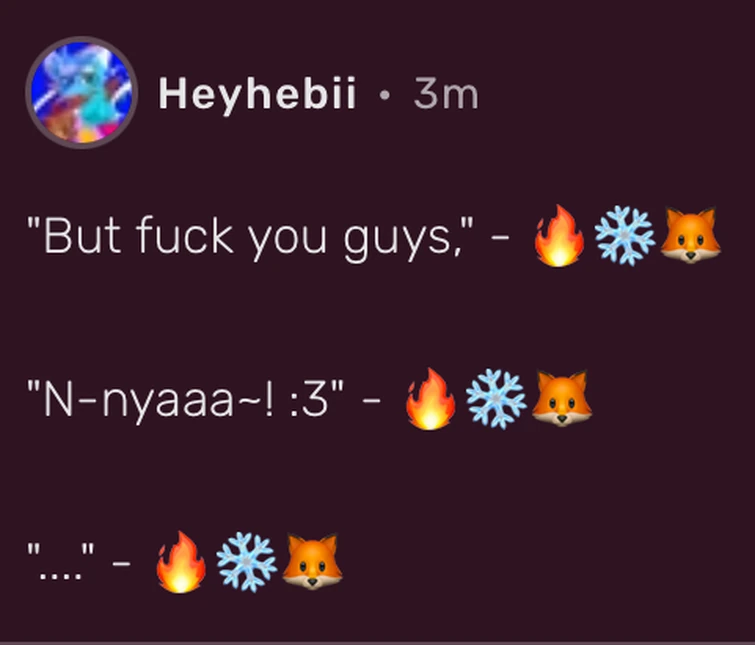The width and height of the screenshot is (755, 645).
Task: Open the Heyhebii username link
Action: point(258,95)
